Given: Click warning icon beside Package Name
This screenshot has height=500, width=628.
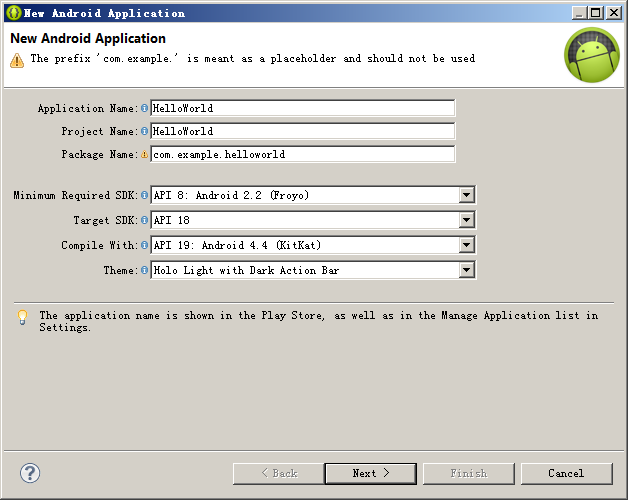Looking at the screenshot, I should [x=144, y=154].
